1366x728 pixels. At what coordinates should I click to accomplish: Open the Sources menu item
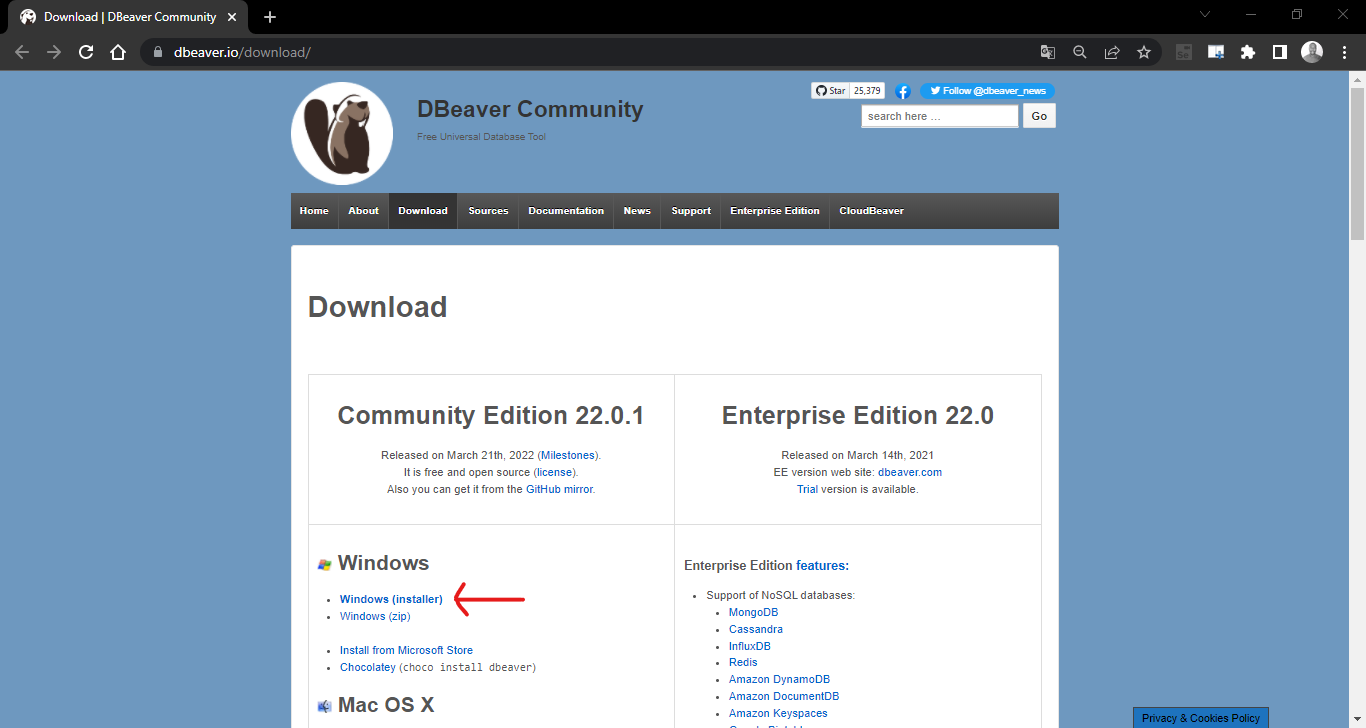pos(488,211)
